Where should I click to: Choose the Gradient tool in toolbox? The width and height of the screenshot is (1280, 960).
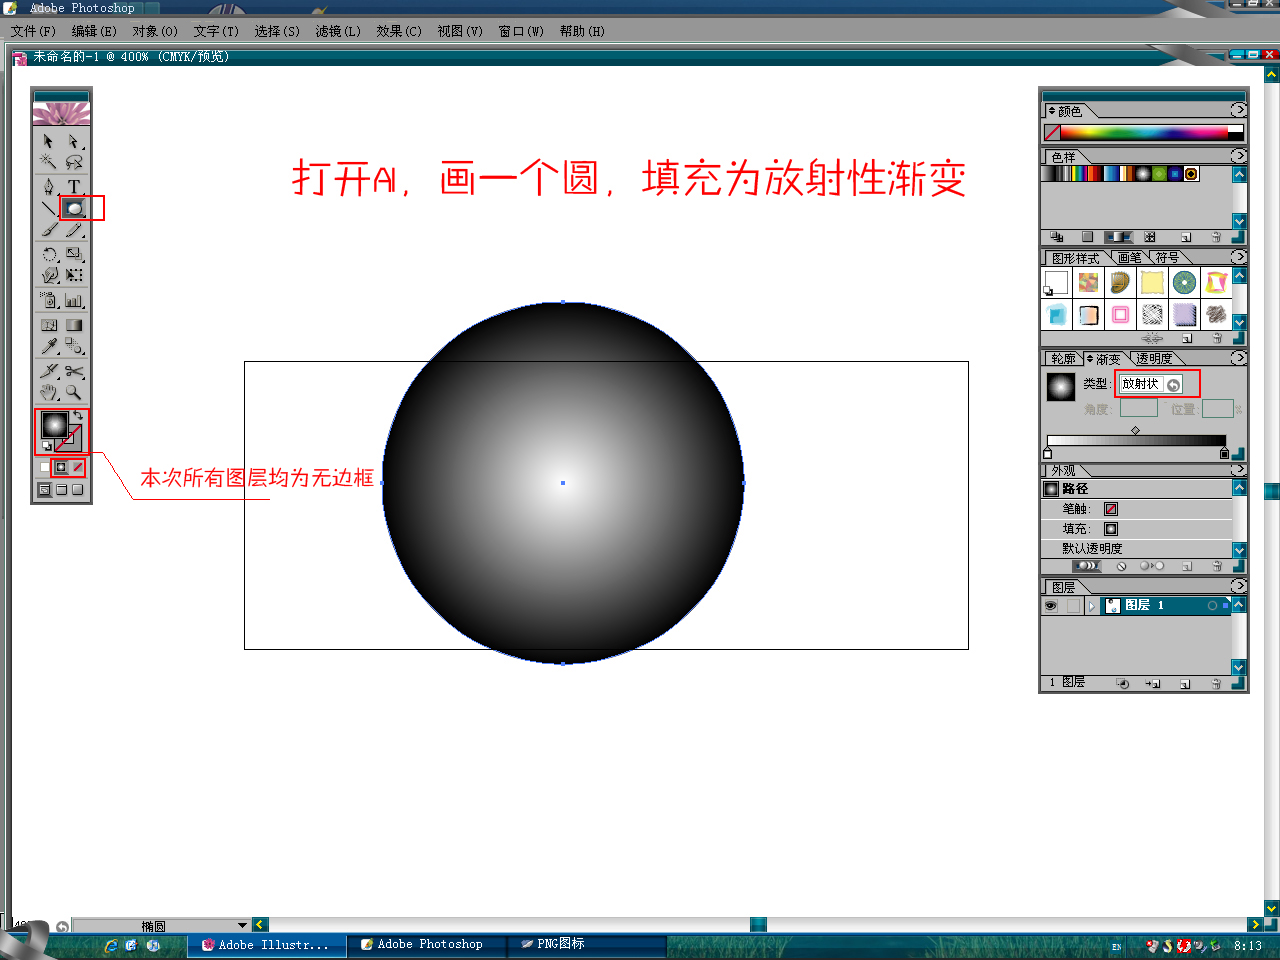[74, 325]
